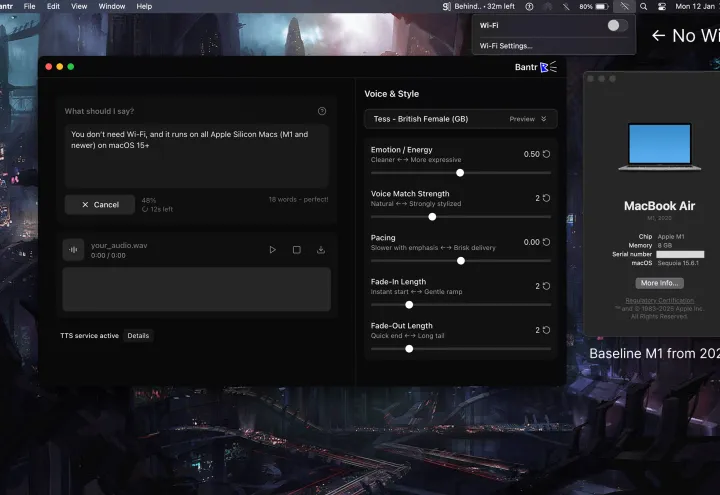
Task: Click the Apple M1 chip value
Action: point(670,236)
